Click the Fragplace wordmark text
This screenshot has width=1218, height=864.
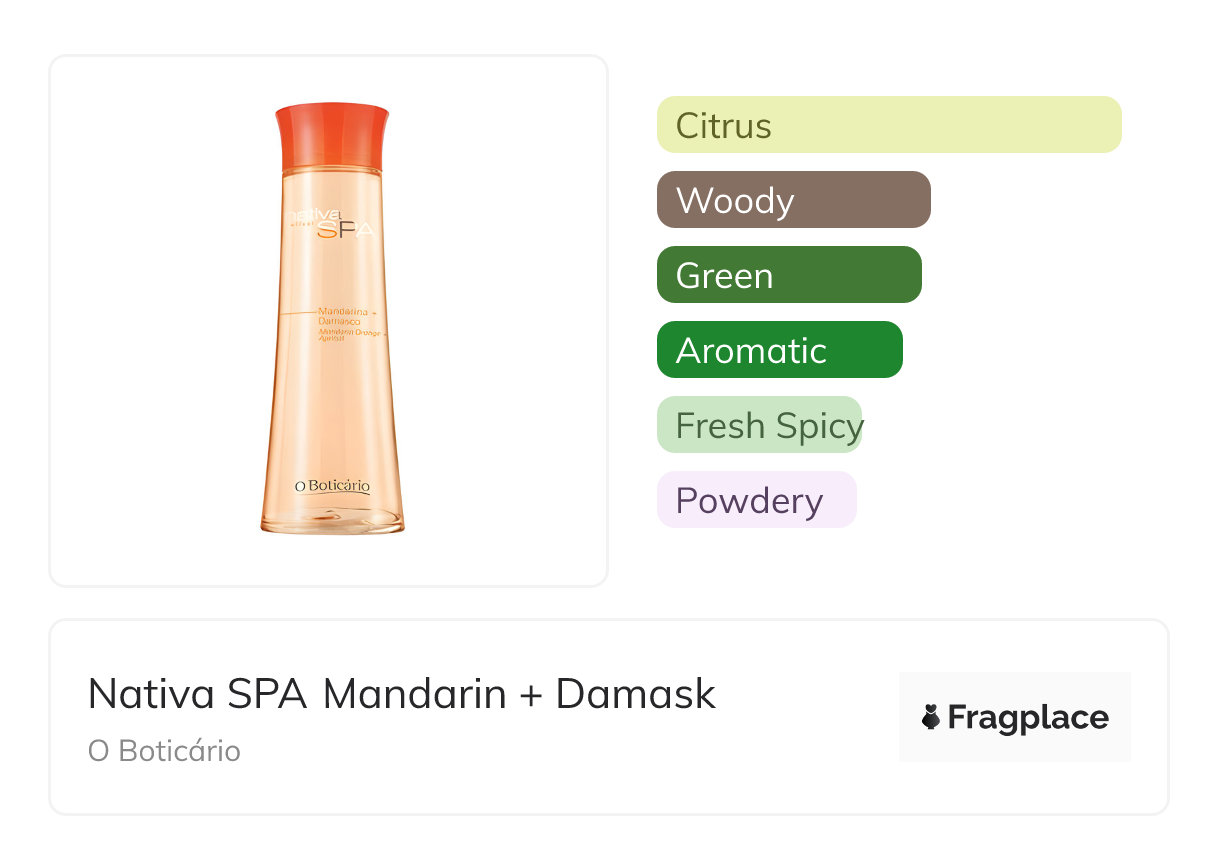pyautogui.click(x=1028, y=717)
